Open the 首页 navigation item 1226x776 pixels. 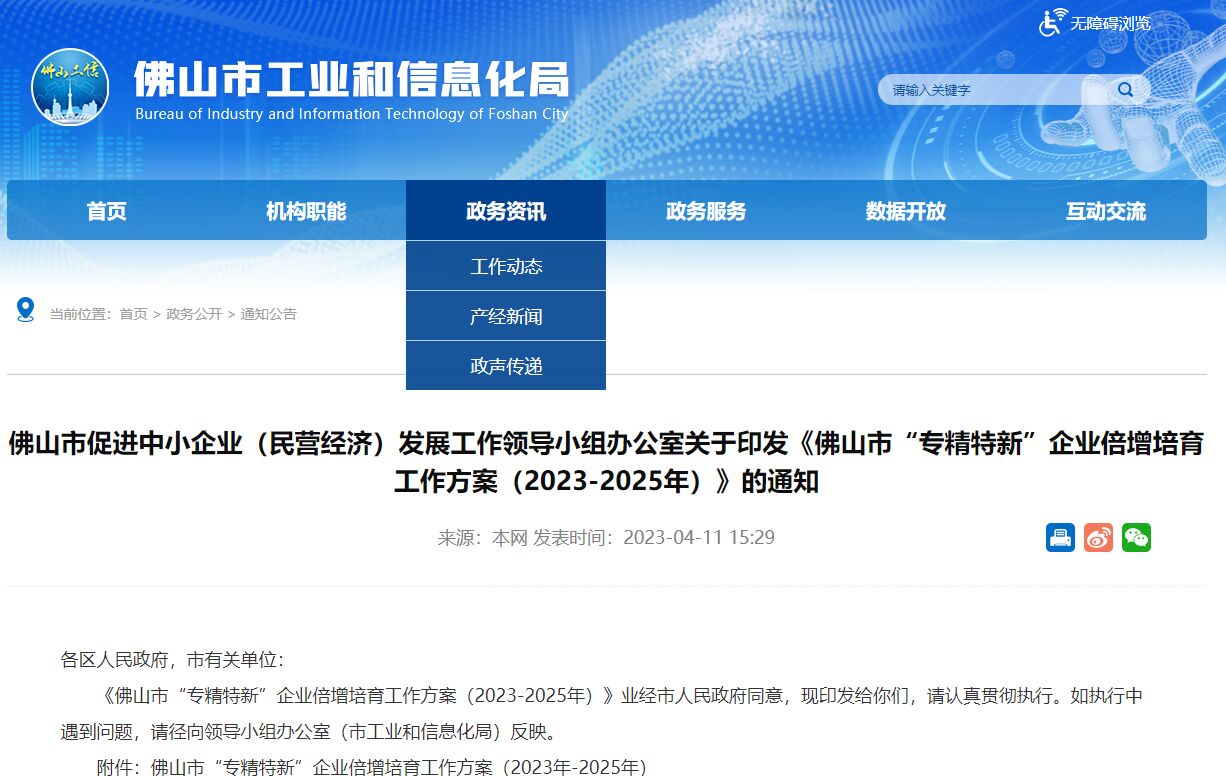coord(107,211)
